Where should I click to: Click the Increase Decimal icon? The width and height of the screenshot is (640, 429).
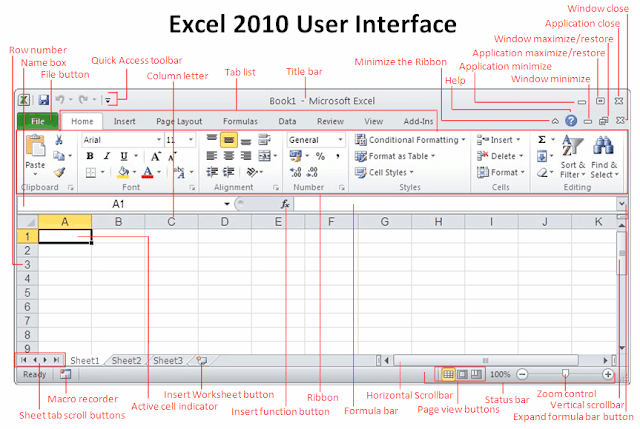coord(296,172)
